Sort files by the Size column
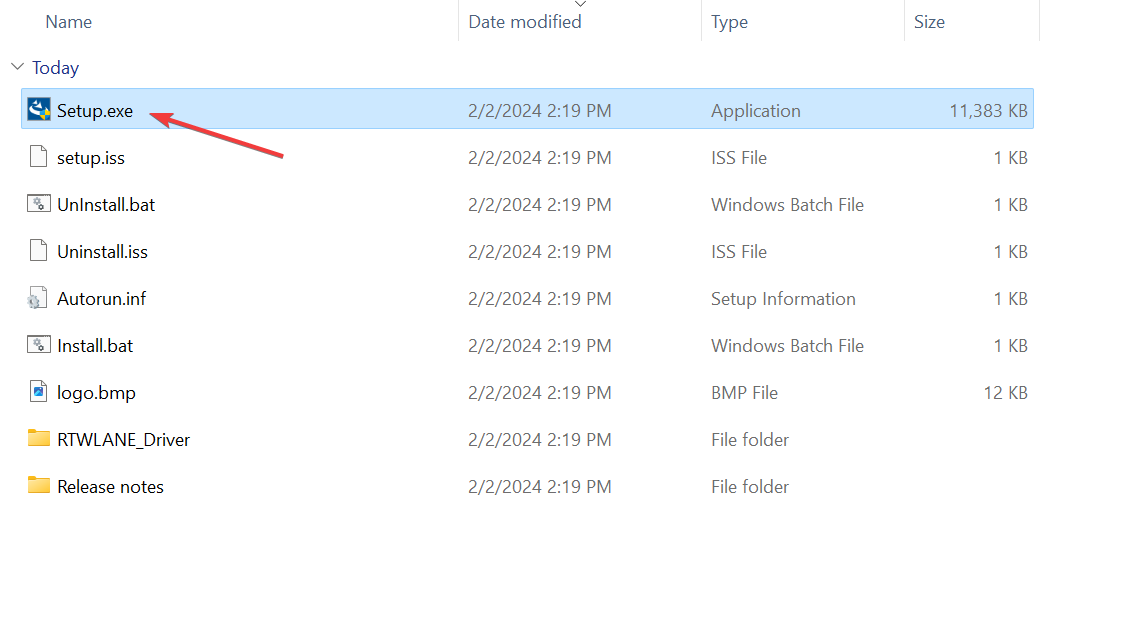The height and width of the screenshot is (635, 1135). (928, 21)
